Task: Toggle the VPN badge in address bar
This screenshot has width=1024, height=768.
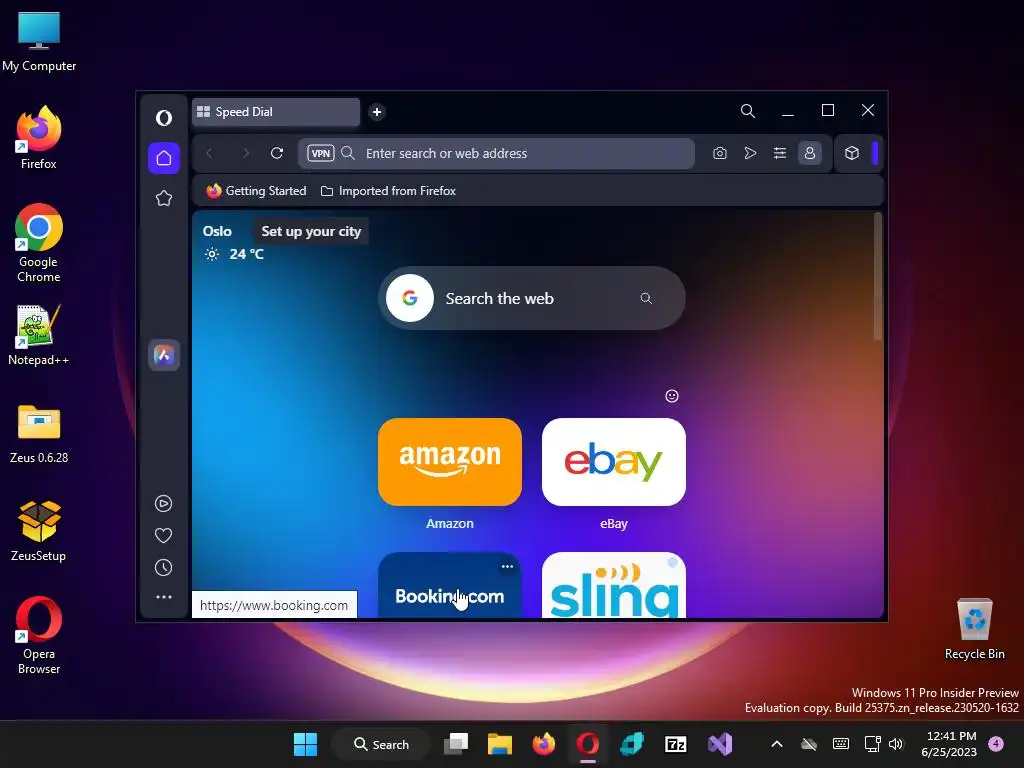Action: coord(321,153)
